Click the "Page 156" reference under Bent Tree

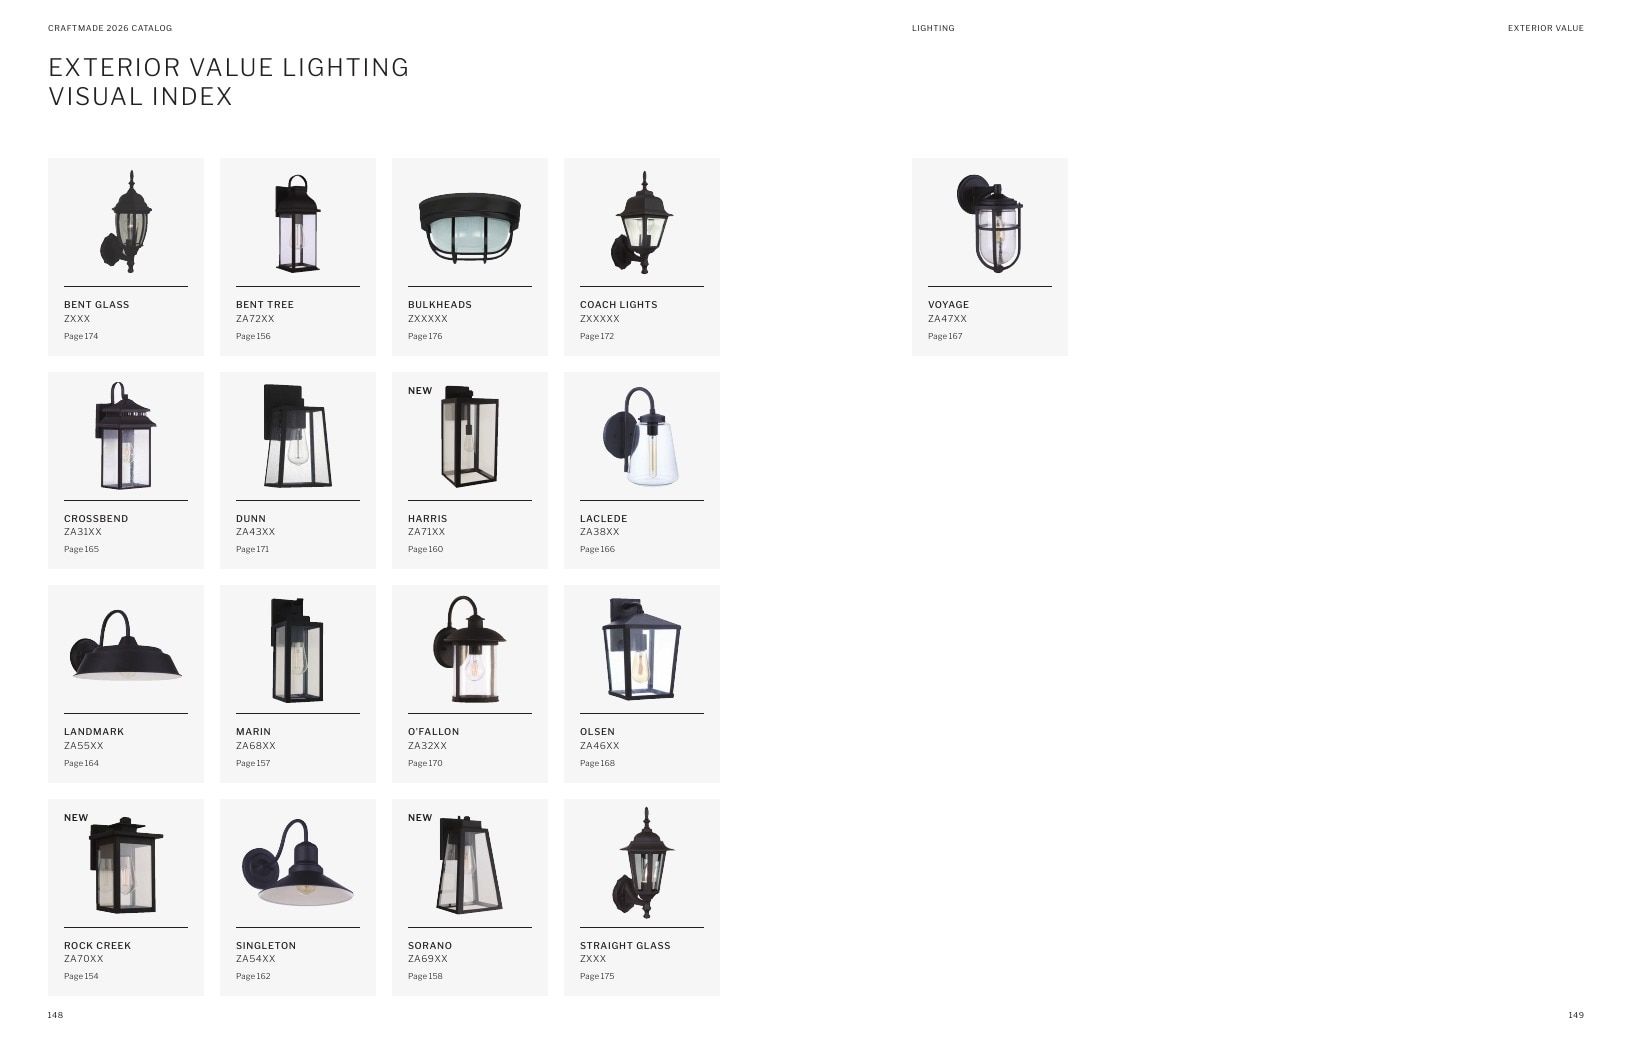coord(253,336)
